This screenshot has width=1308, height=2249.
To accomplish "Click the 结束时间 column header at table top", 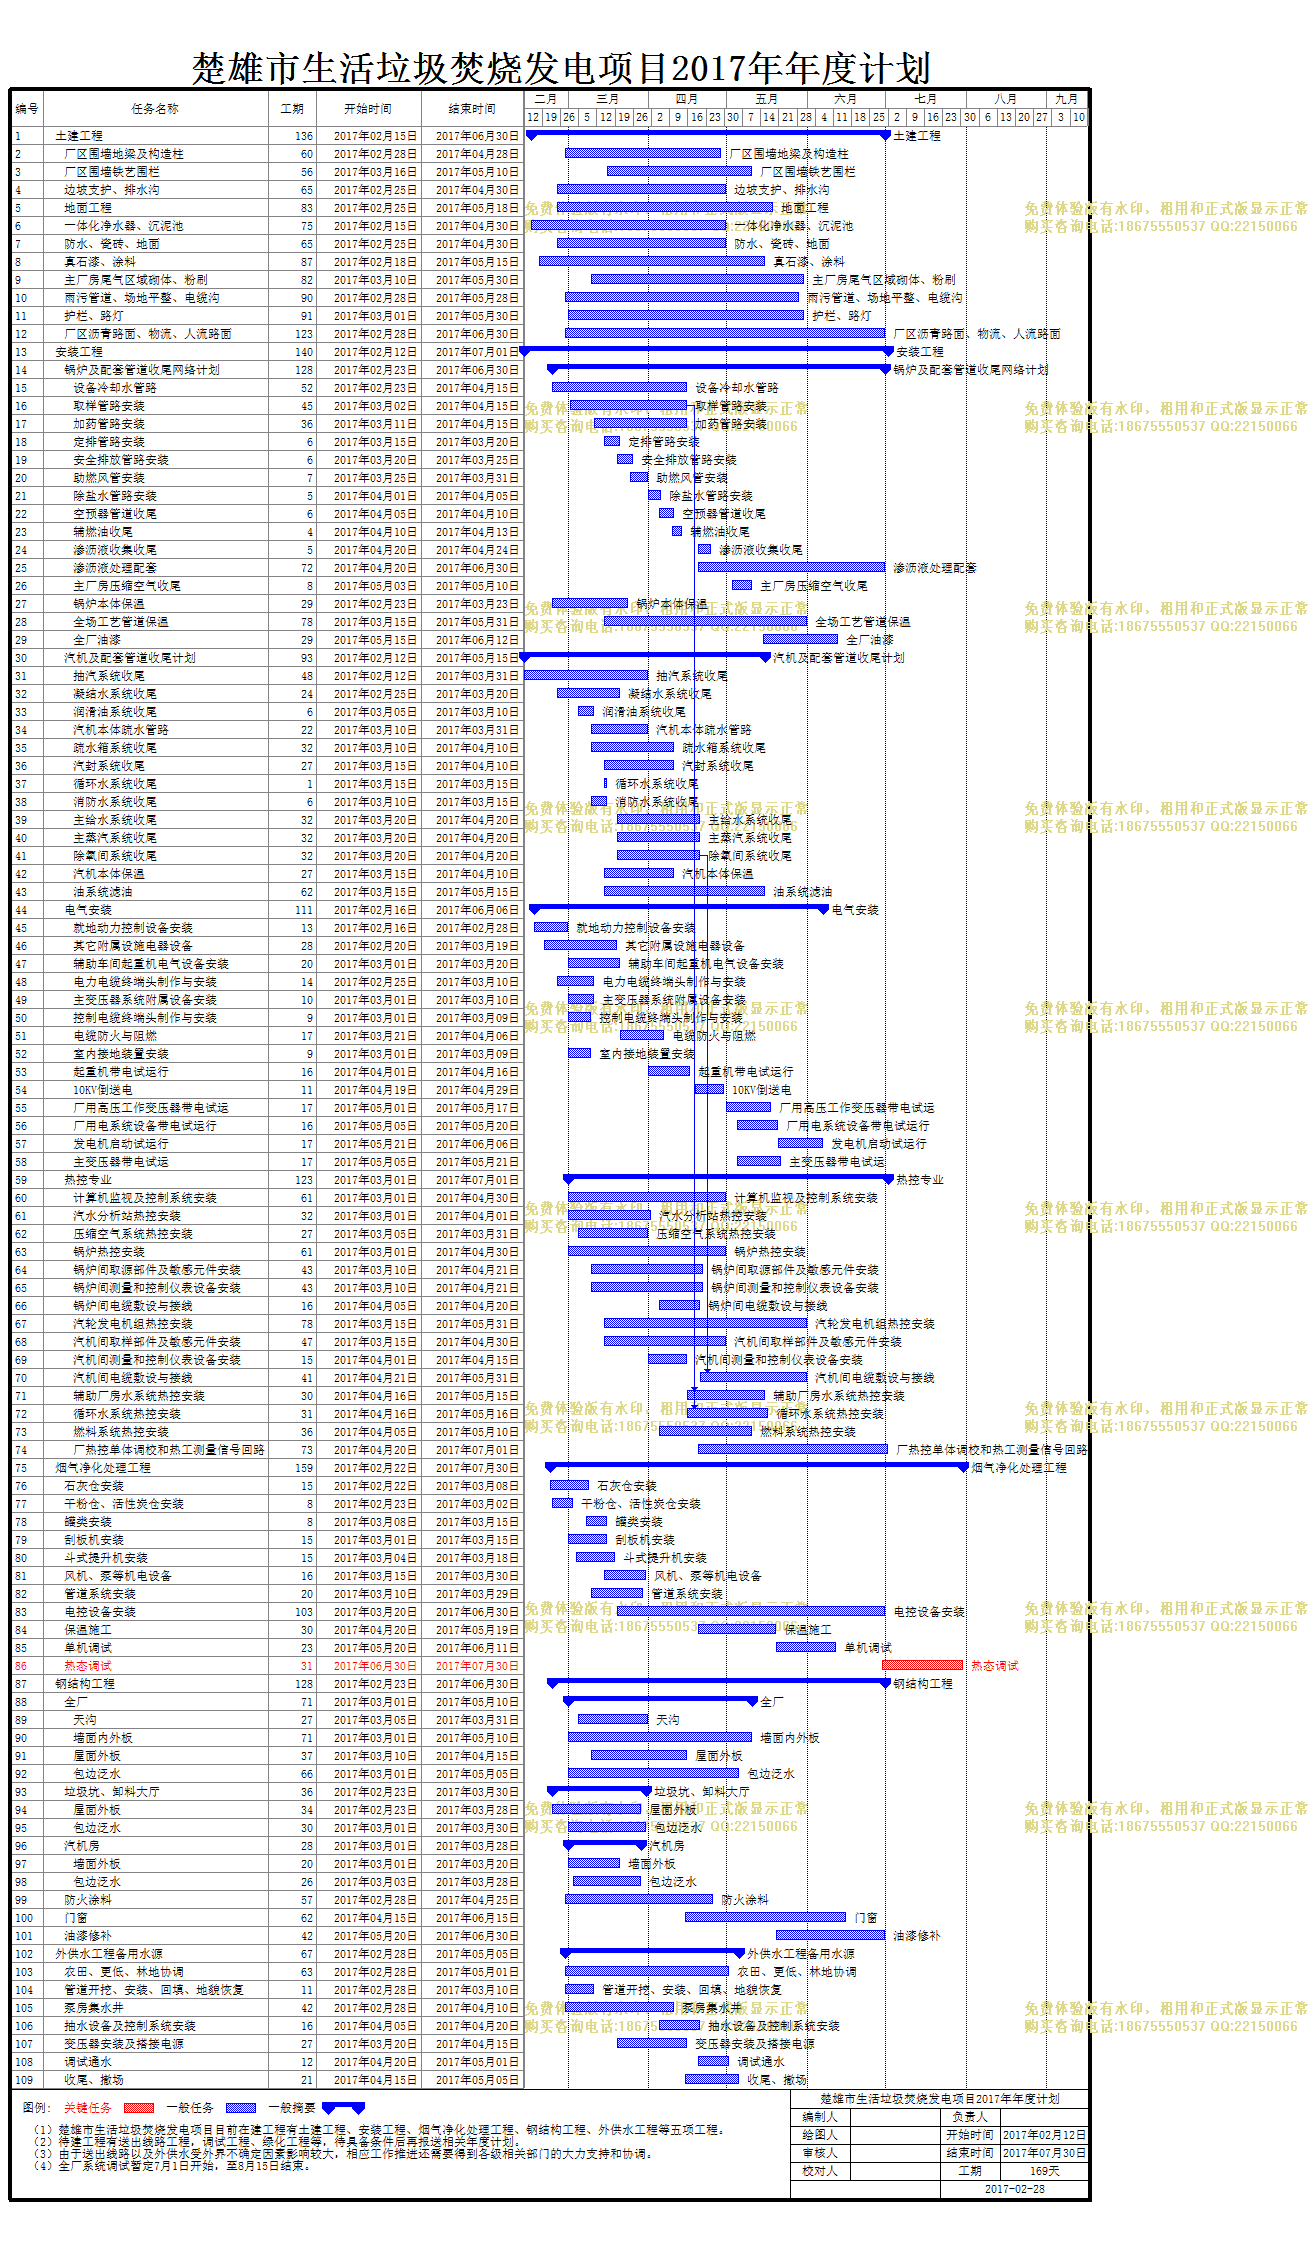I will (471, 109).
